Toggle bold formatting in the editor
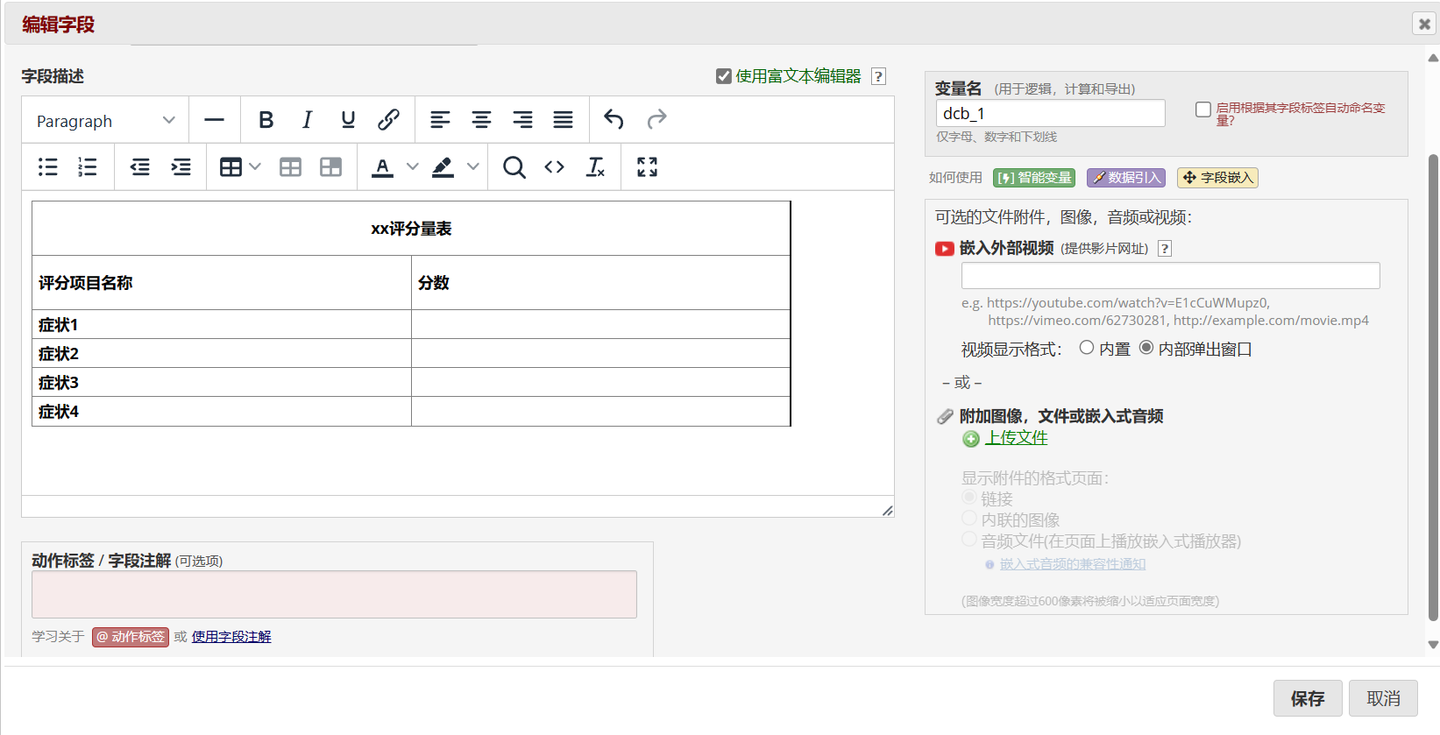 coord(265,119)
